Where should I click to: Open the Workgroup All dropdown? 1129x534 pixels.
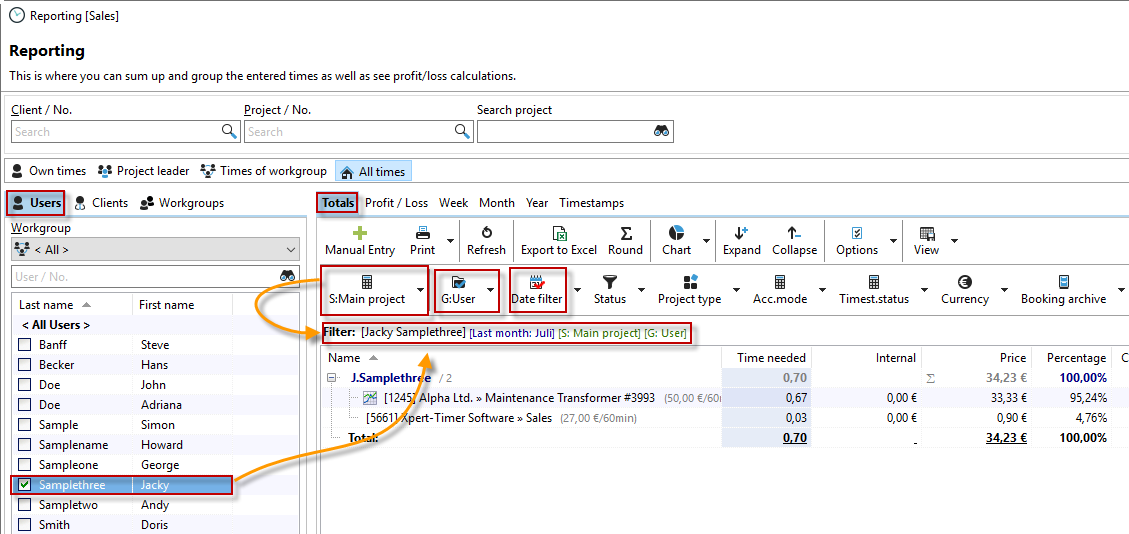pos(155,249)
